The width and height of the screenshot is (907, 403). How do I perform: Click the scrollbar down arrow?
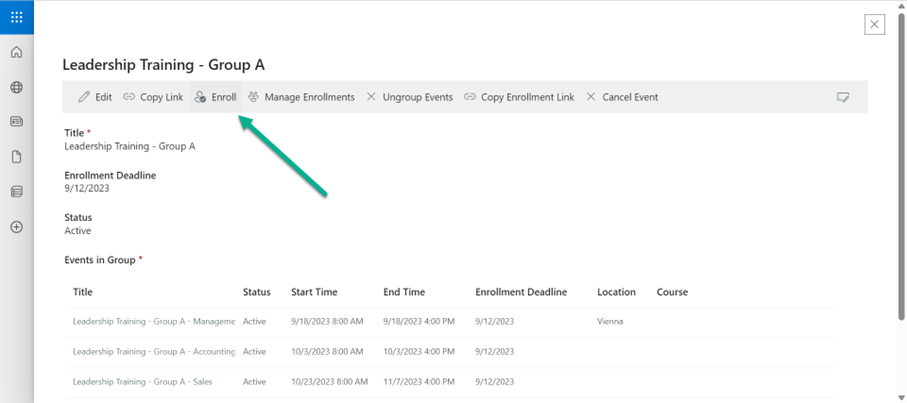pyautogui.click(x=901, y=397)
